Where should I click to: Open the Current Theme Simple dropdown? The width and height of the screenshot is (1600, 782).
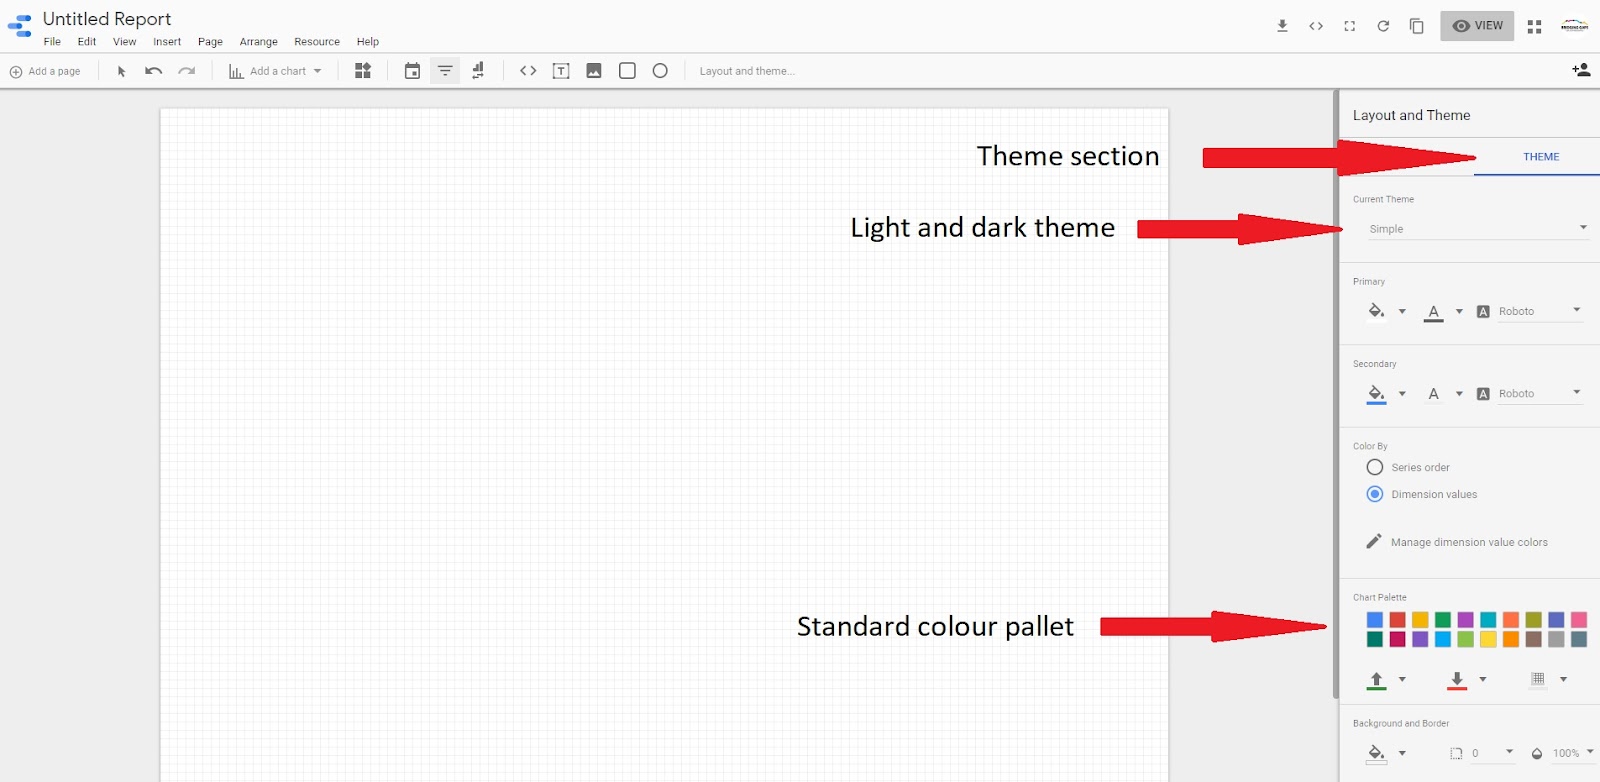[1477, 229]
